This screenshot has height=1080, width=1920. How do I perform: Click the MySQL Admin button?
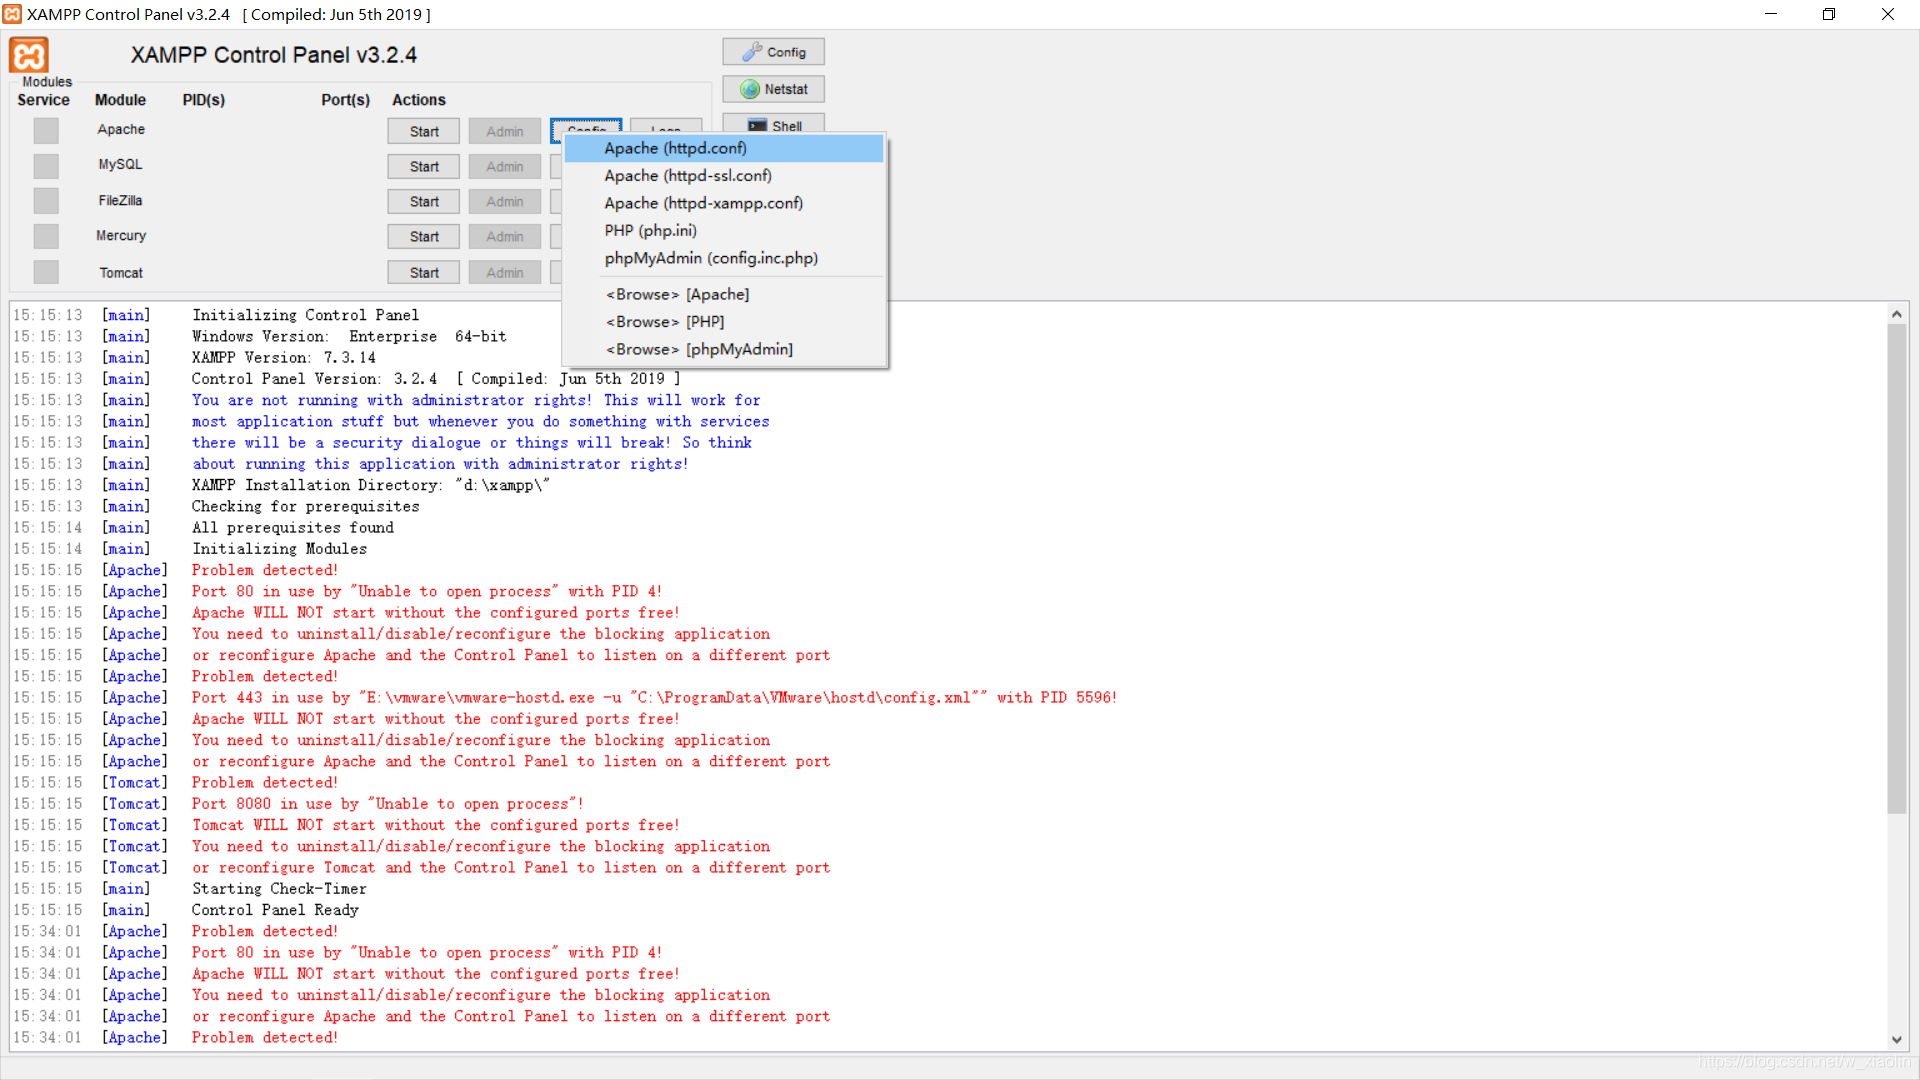505,166
